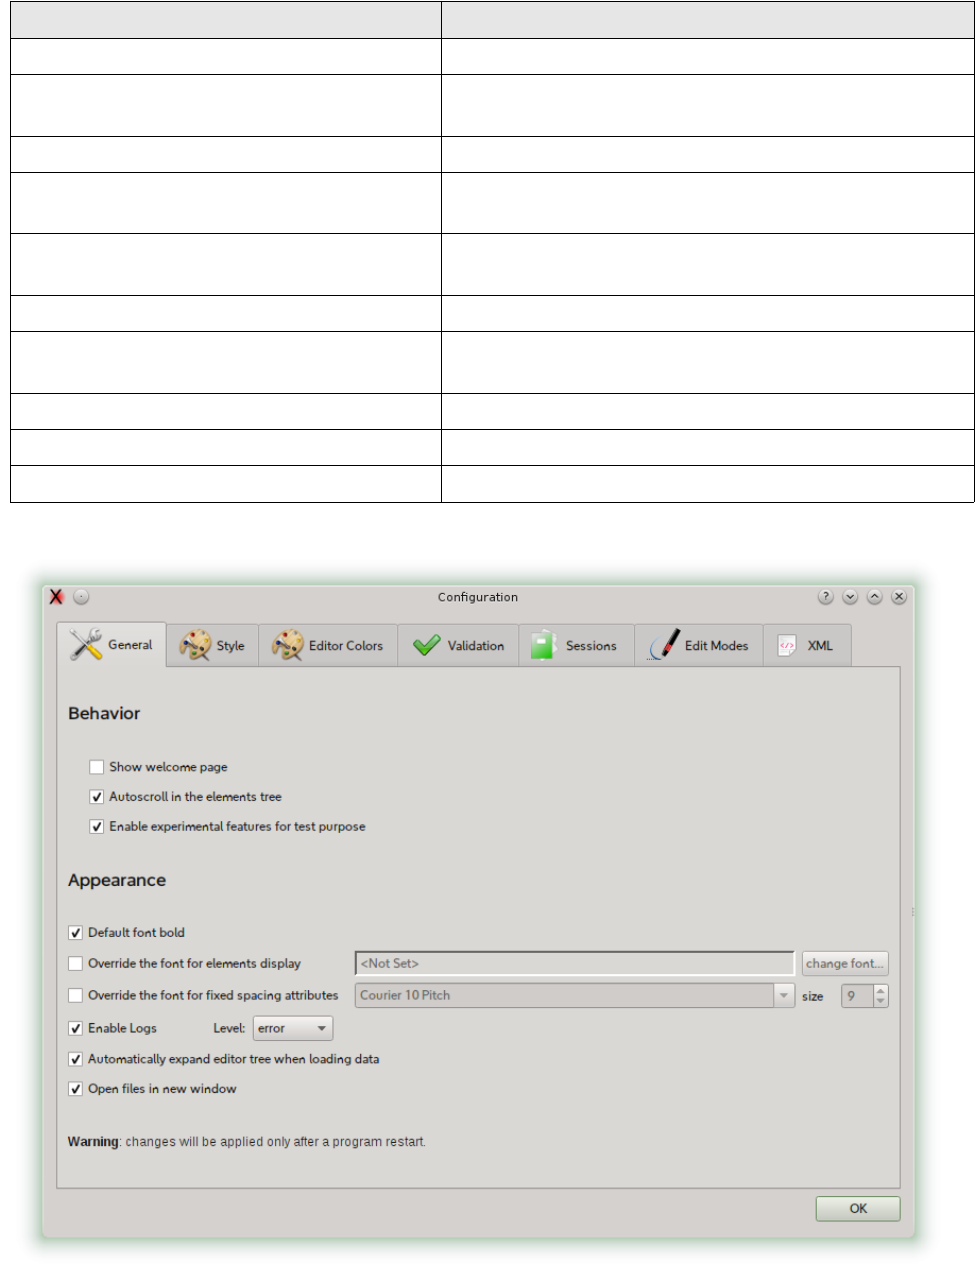Click the font size spinbox field
The width and height of the screenshot is (975, 1280).
[857, 996]
